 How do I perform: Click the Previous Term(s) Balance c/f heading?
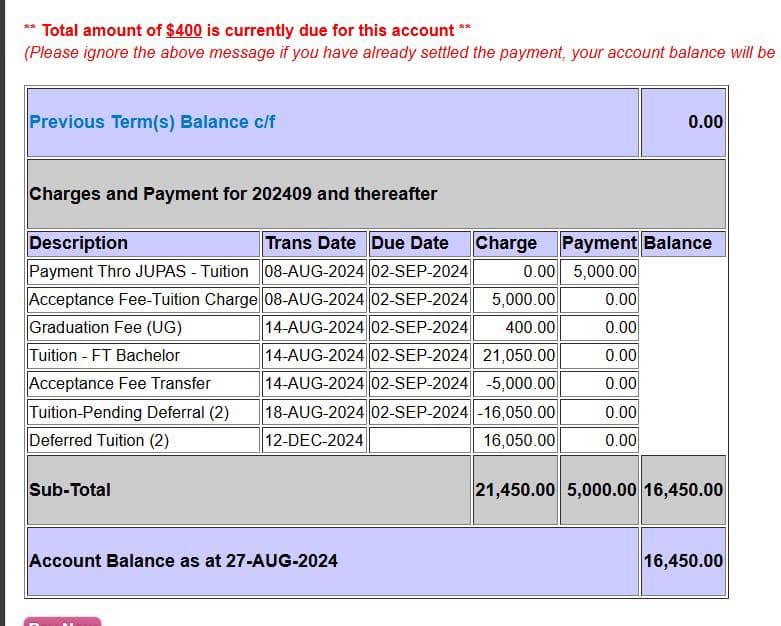click(x=152, y=122)
